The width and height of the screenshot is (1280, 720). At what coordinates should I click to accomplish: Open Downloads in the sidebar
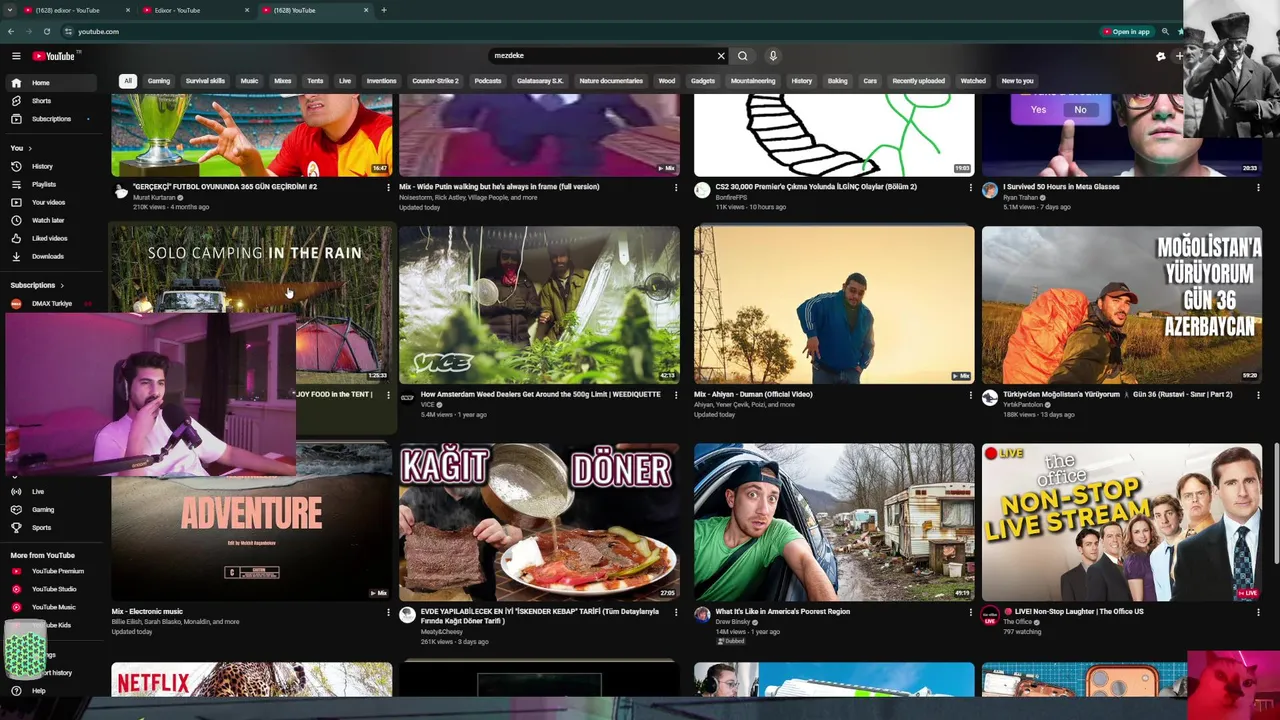pos(53,256)
